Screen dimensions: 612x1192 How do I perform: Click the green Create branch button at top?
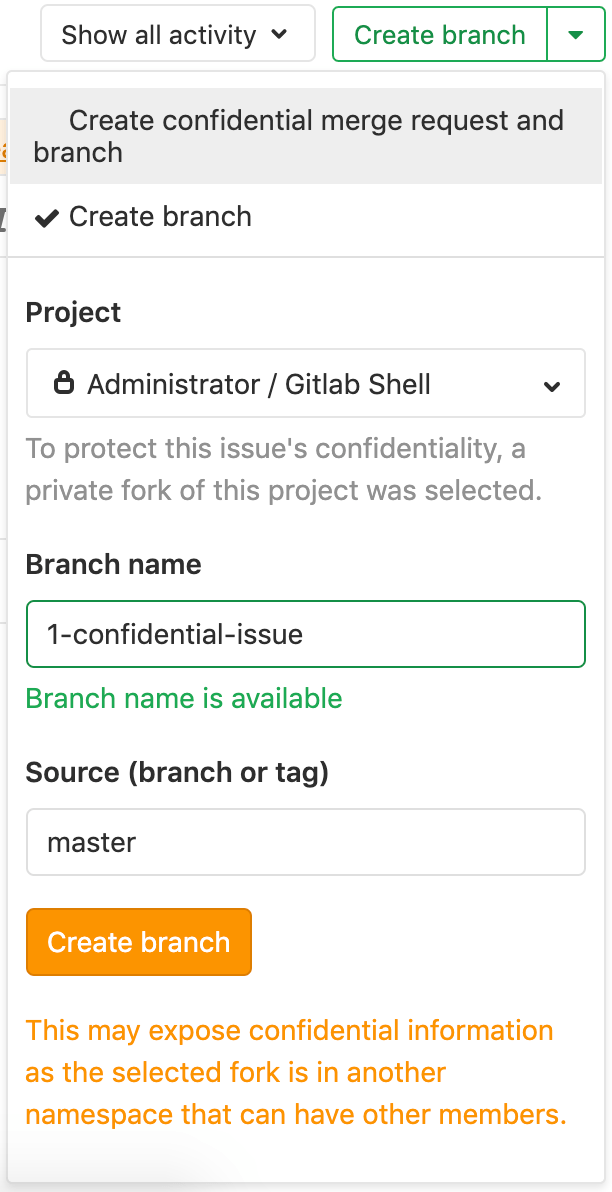click(438, 34)
